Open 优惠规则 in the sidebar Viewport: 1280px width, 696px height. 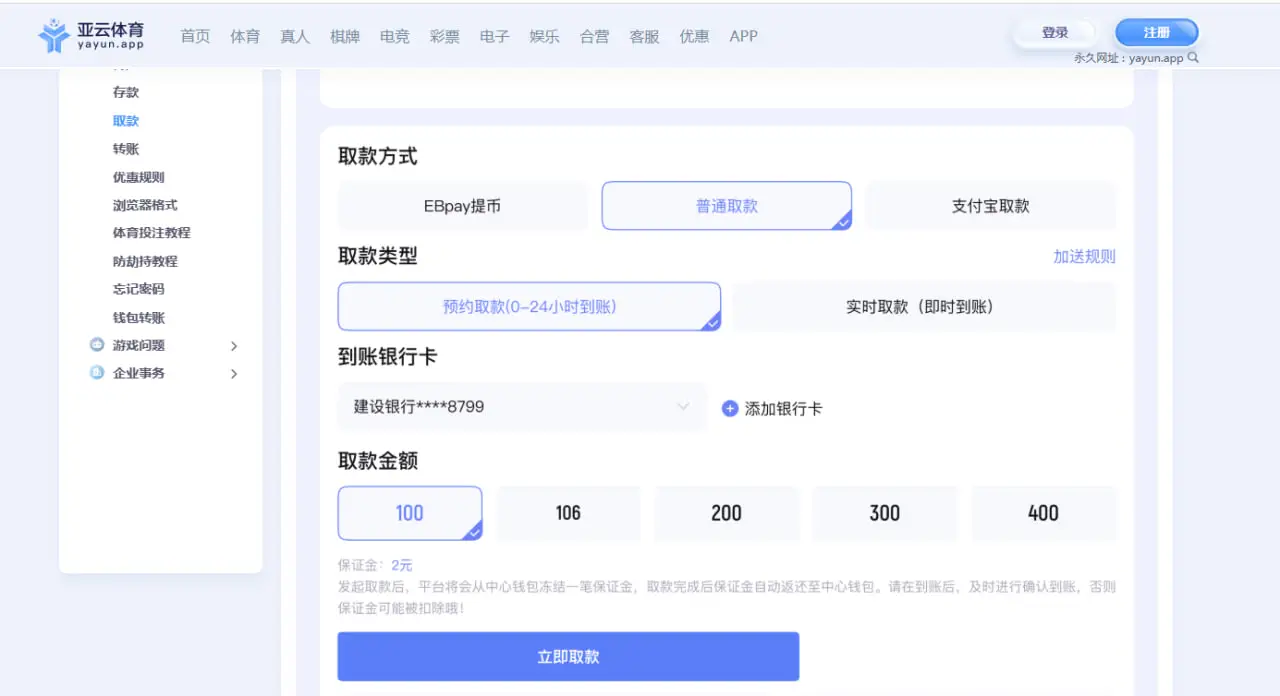coord(139,177)
